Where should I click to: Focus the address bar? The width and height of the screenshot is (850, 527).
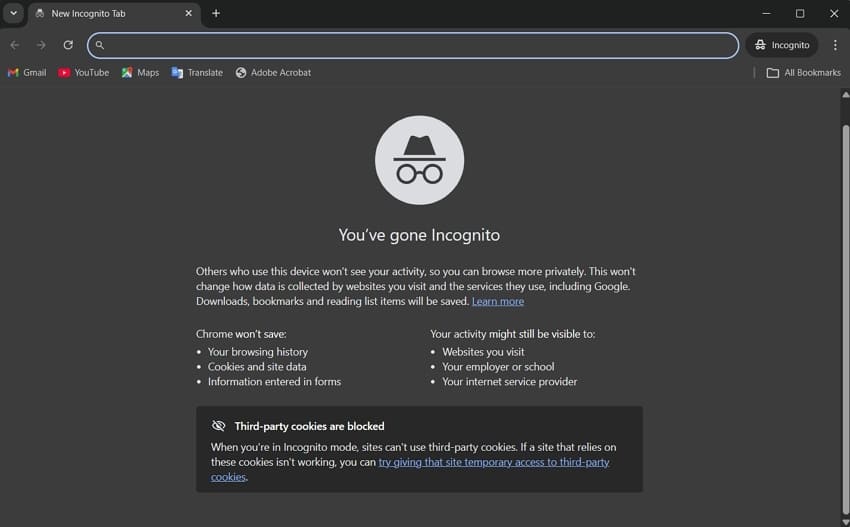[x=413, y=46]
